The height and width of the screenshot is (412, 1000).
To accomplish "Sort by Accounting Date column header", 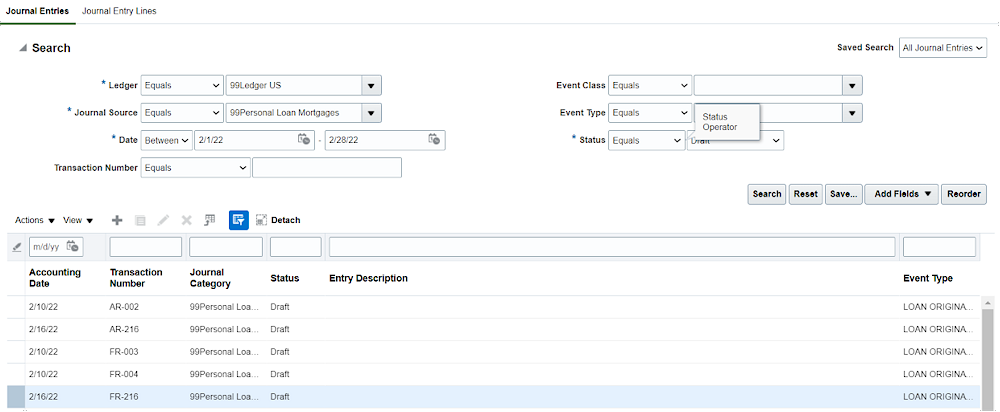I will click(55, 278).
